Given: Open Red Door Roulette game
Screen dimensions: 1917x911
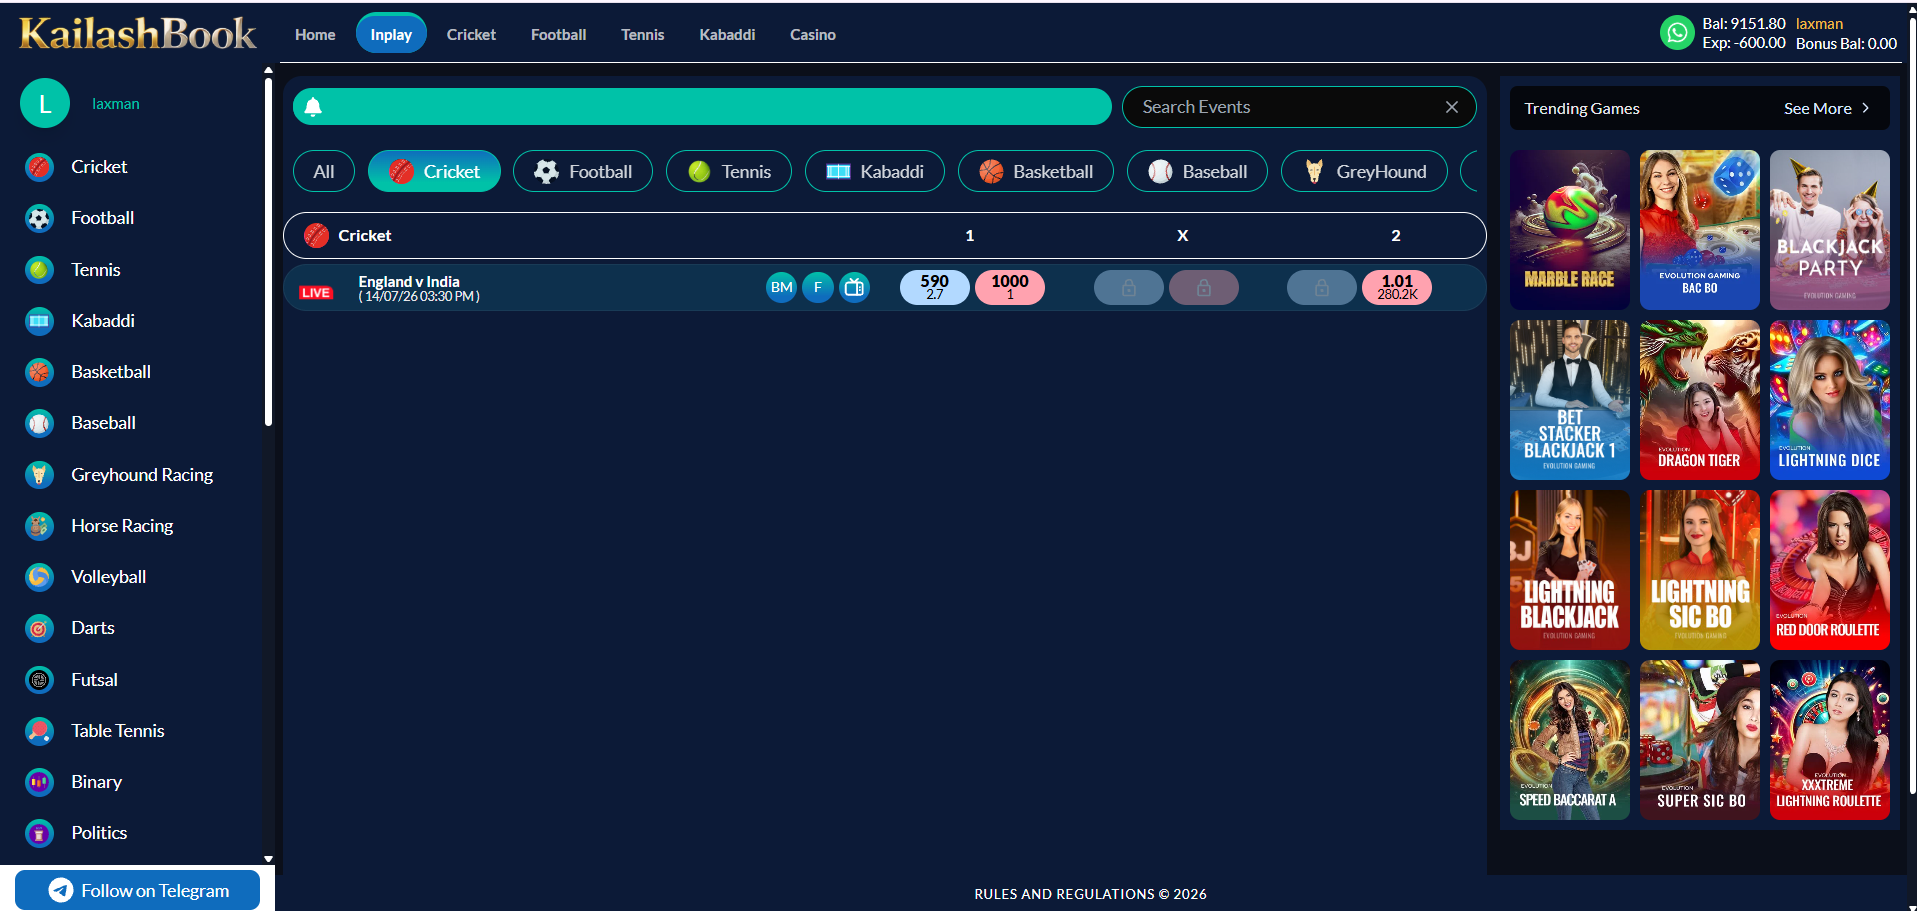Looking at the screenshot, I should point(1830,570).
